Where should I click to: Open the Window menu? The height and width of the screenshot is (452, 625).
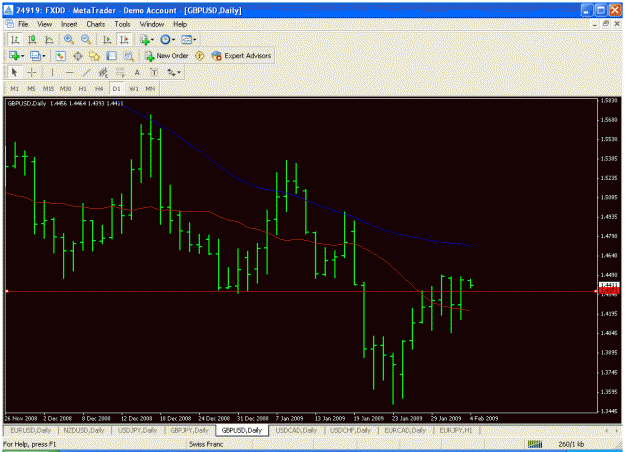click(151, 24)
